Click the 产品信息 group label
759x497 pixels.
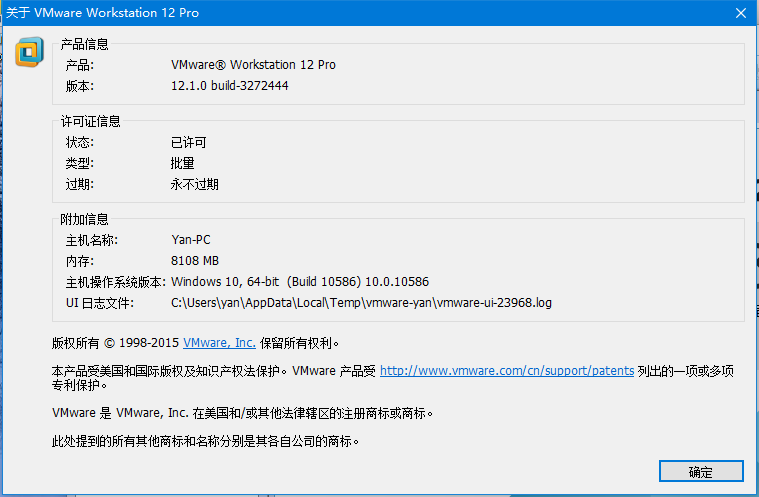point(84,44)
